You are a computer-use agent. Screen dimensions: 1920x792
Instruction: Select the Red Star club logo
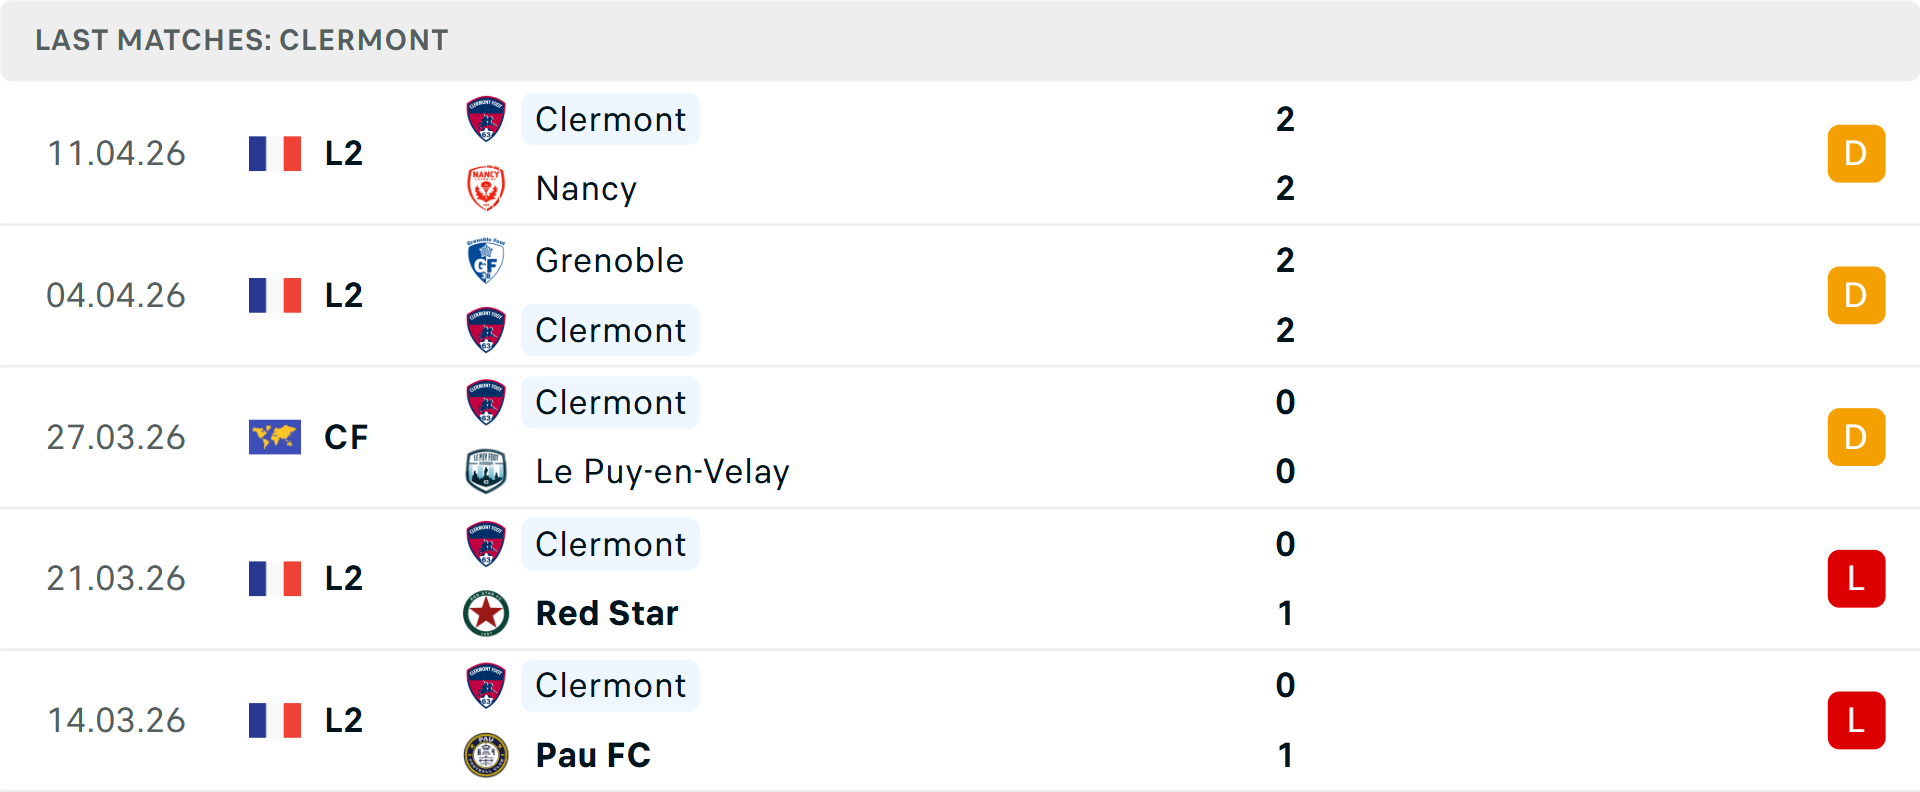click(x=486, y=613)
